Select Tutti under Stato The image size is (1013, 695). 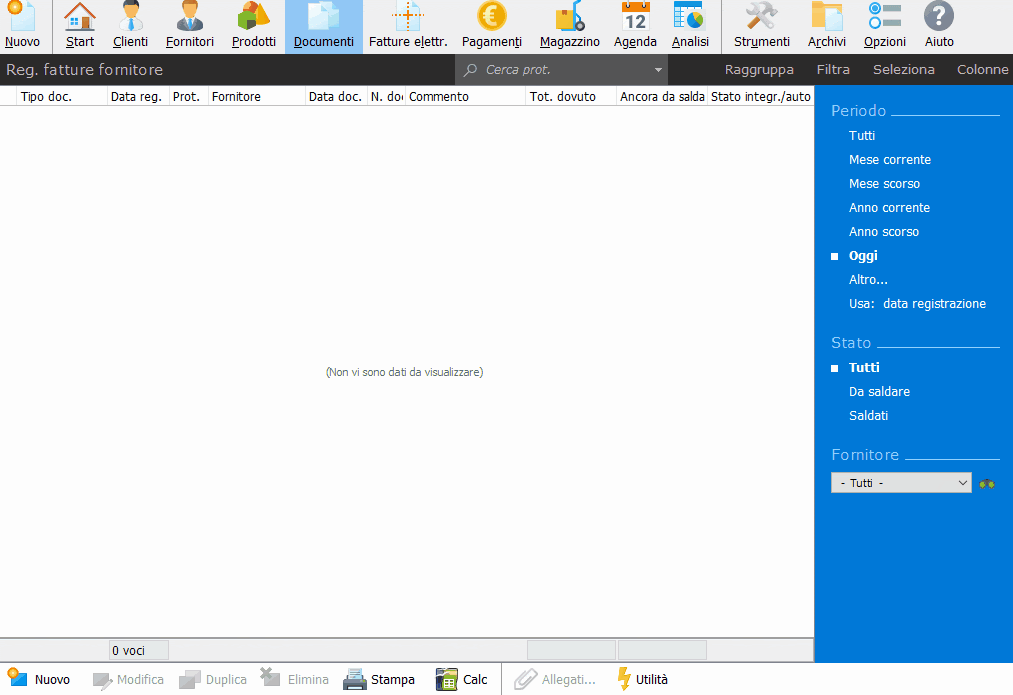(864, 368)
